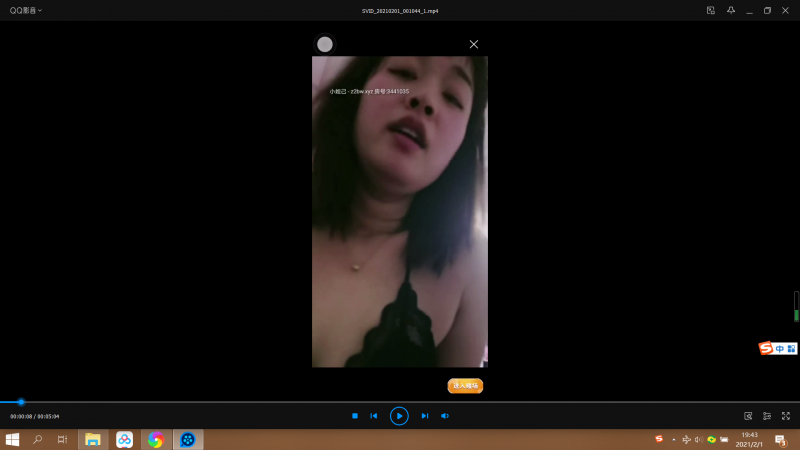
Task: Click the orange button below the video
Action: [465, 385]
